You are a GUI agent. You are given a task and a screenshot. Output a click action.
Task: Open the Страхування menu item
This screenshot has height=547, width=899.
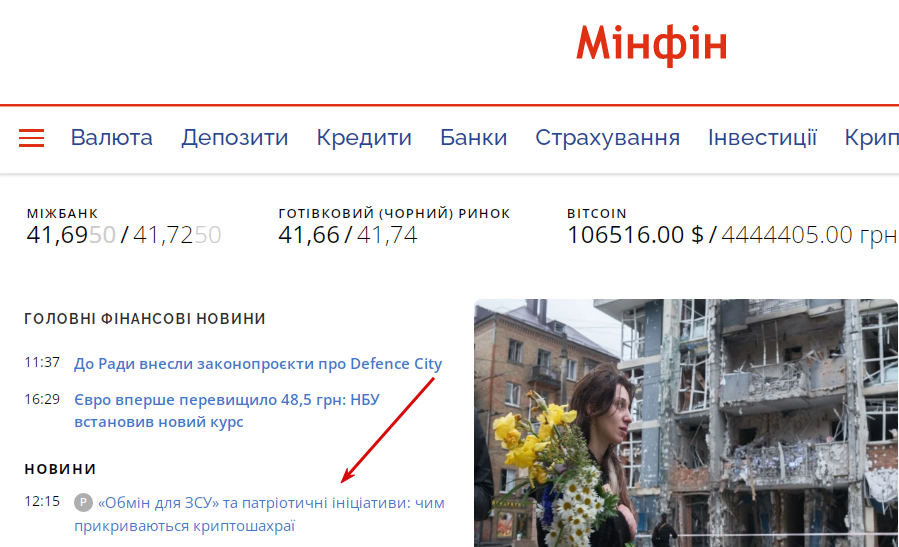608,138
